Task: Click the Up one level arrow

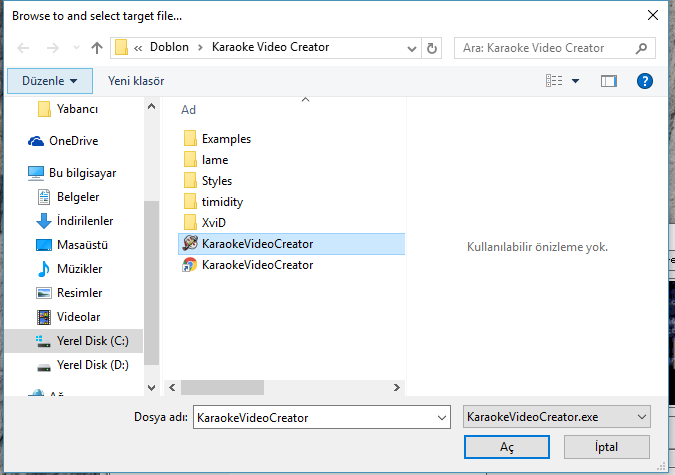Action: (97, 48)
